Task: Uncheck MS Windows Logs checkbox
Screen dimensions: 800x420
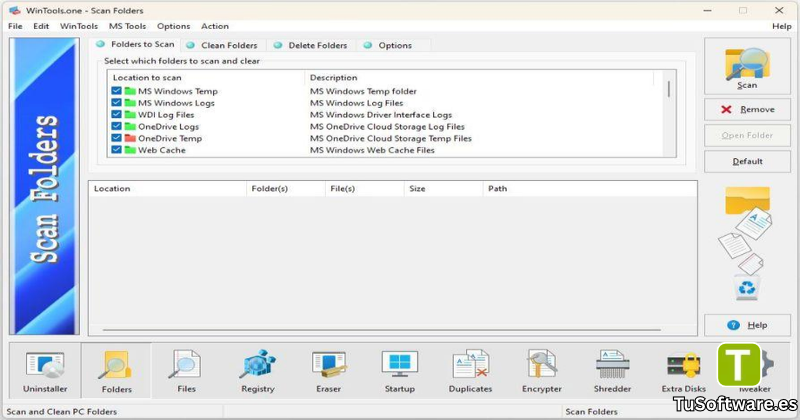Action: (x=116, y=103)
